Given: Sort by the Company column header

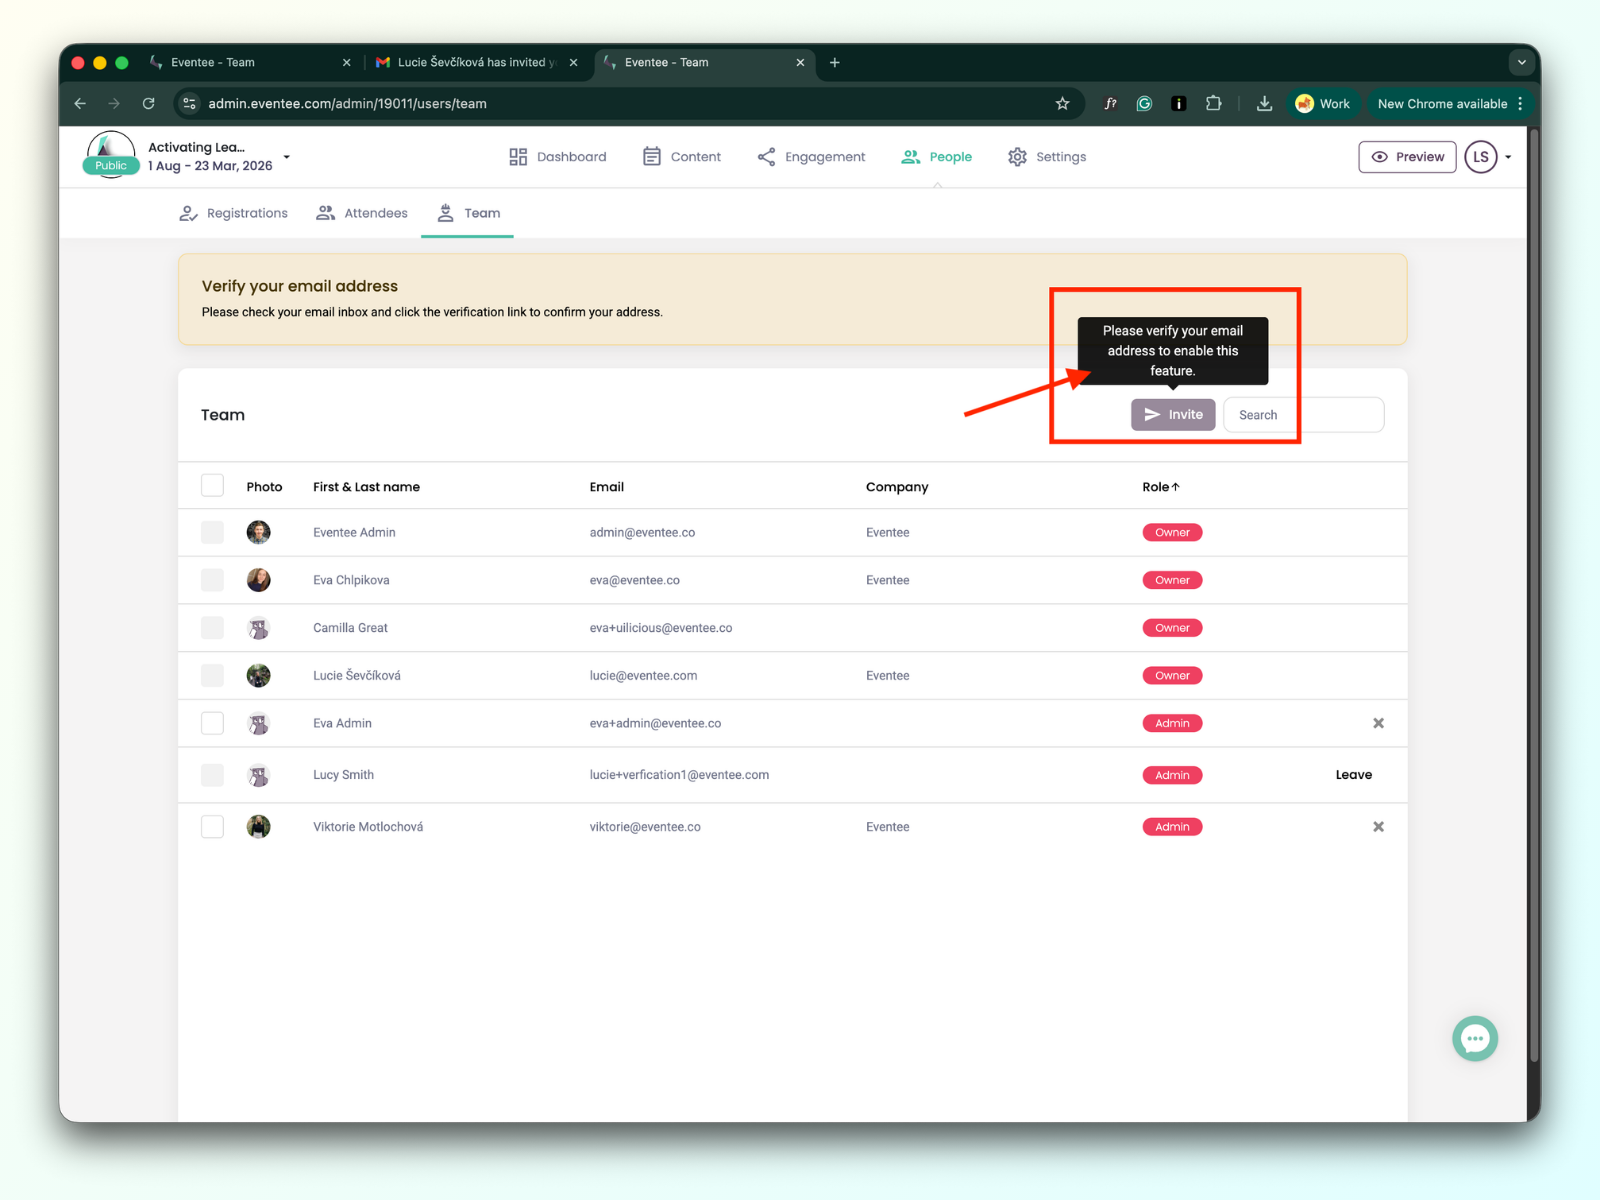Looking at the screenshot, I should click(x=897, y=487).
